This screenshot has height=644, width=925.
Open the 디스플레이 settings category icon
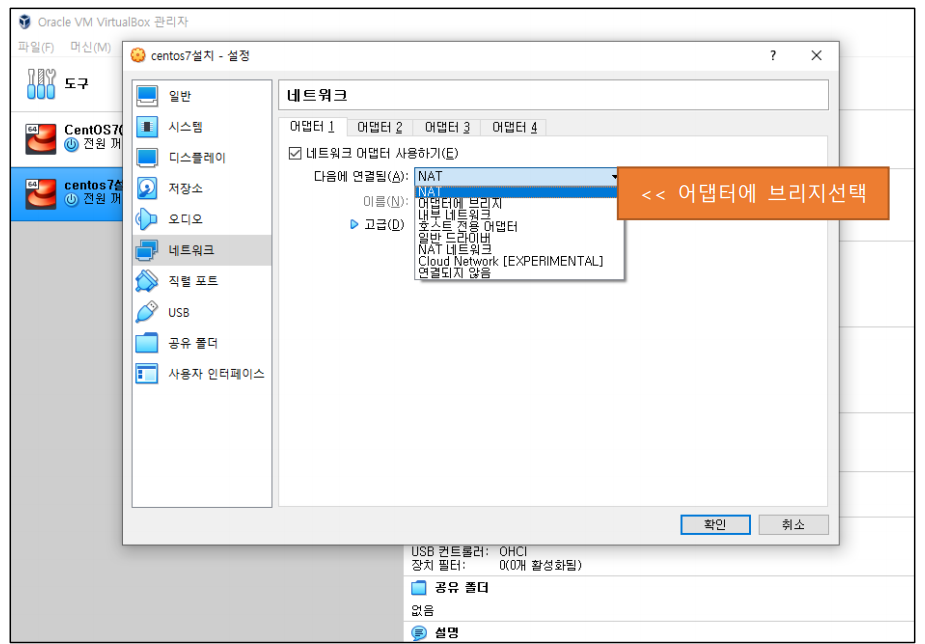coord(147,157)
